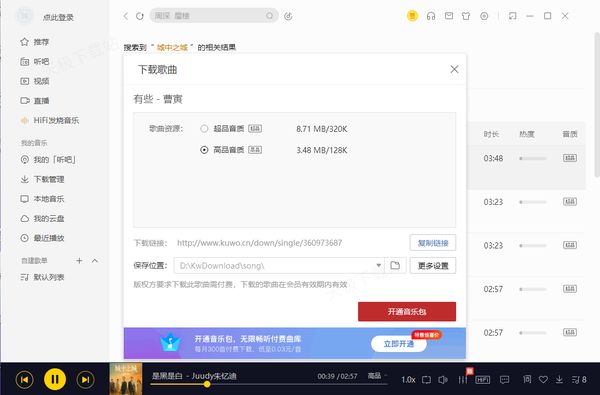
Task: Click the search magnifier icon
Action: tap(270, 16)
